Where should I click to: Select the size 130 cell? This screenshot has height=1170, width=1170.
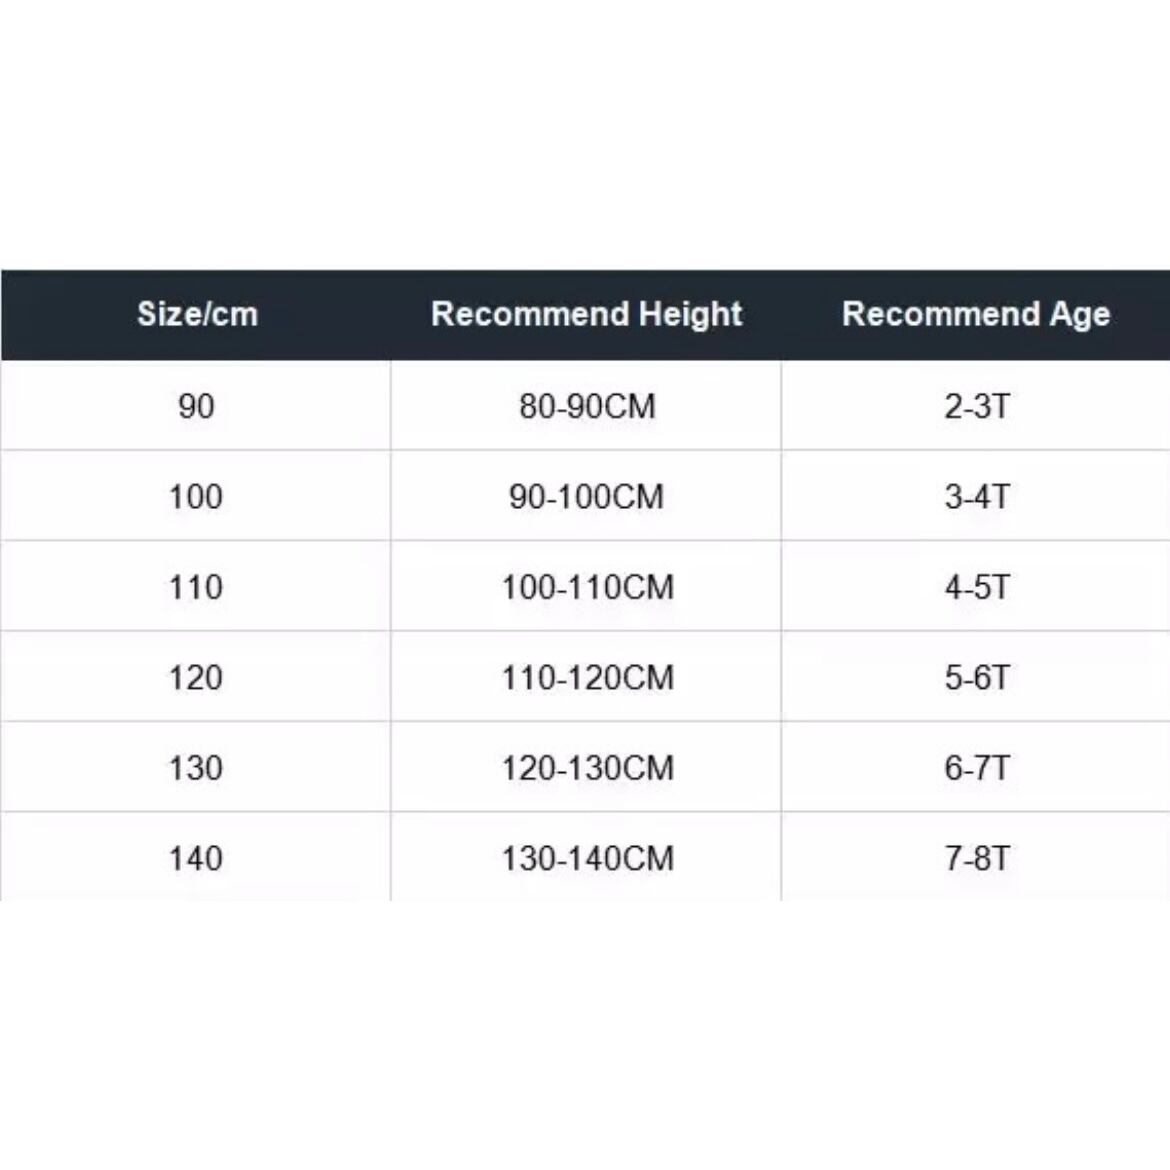pyautogui.click(x=196, y=768)
